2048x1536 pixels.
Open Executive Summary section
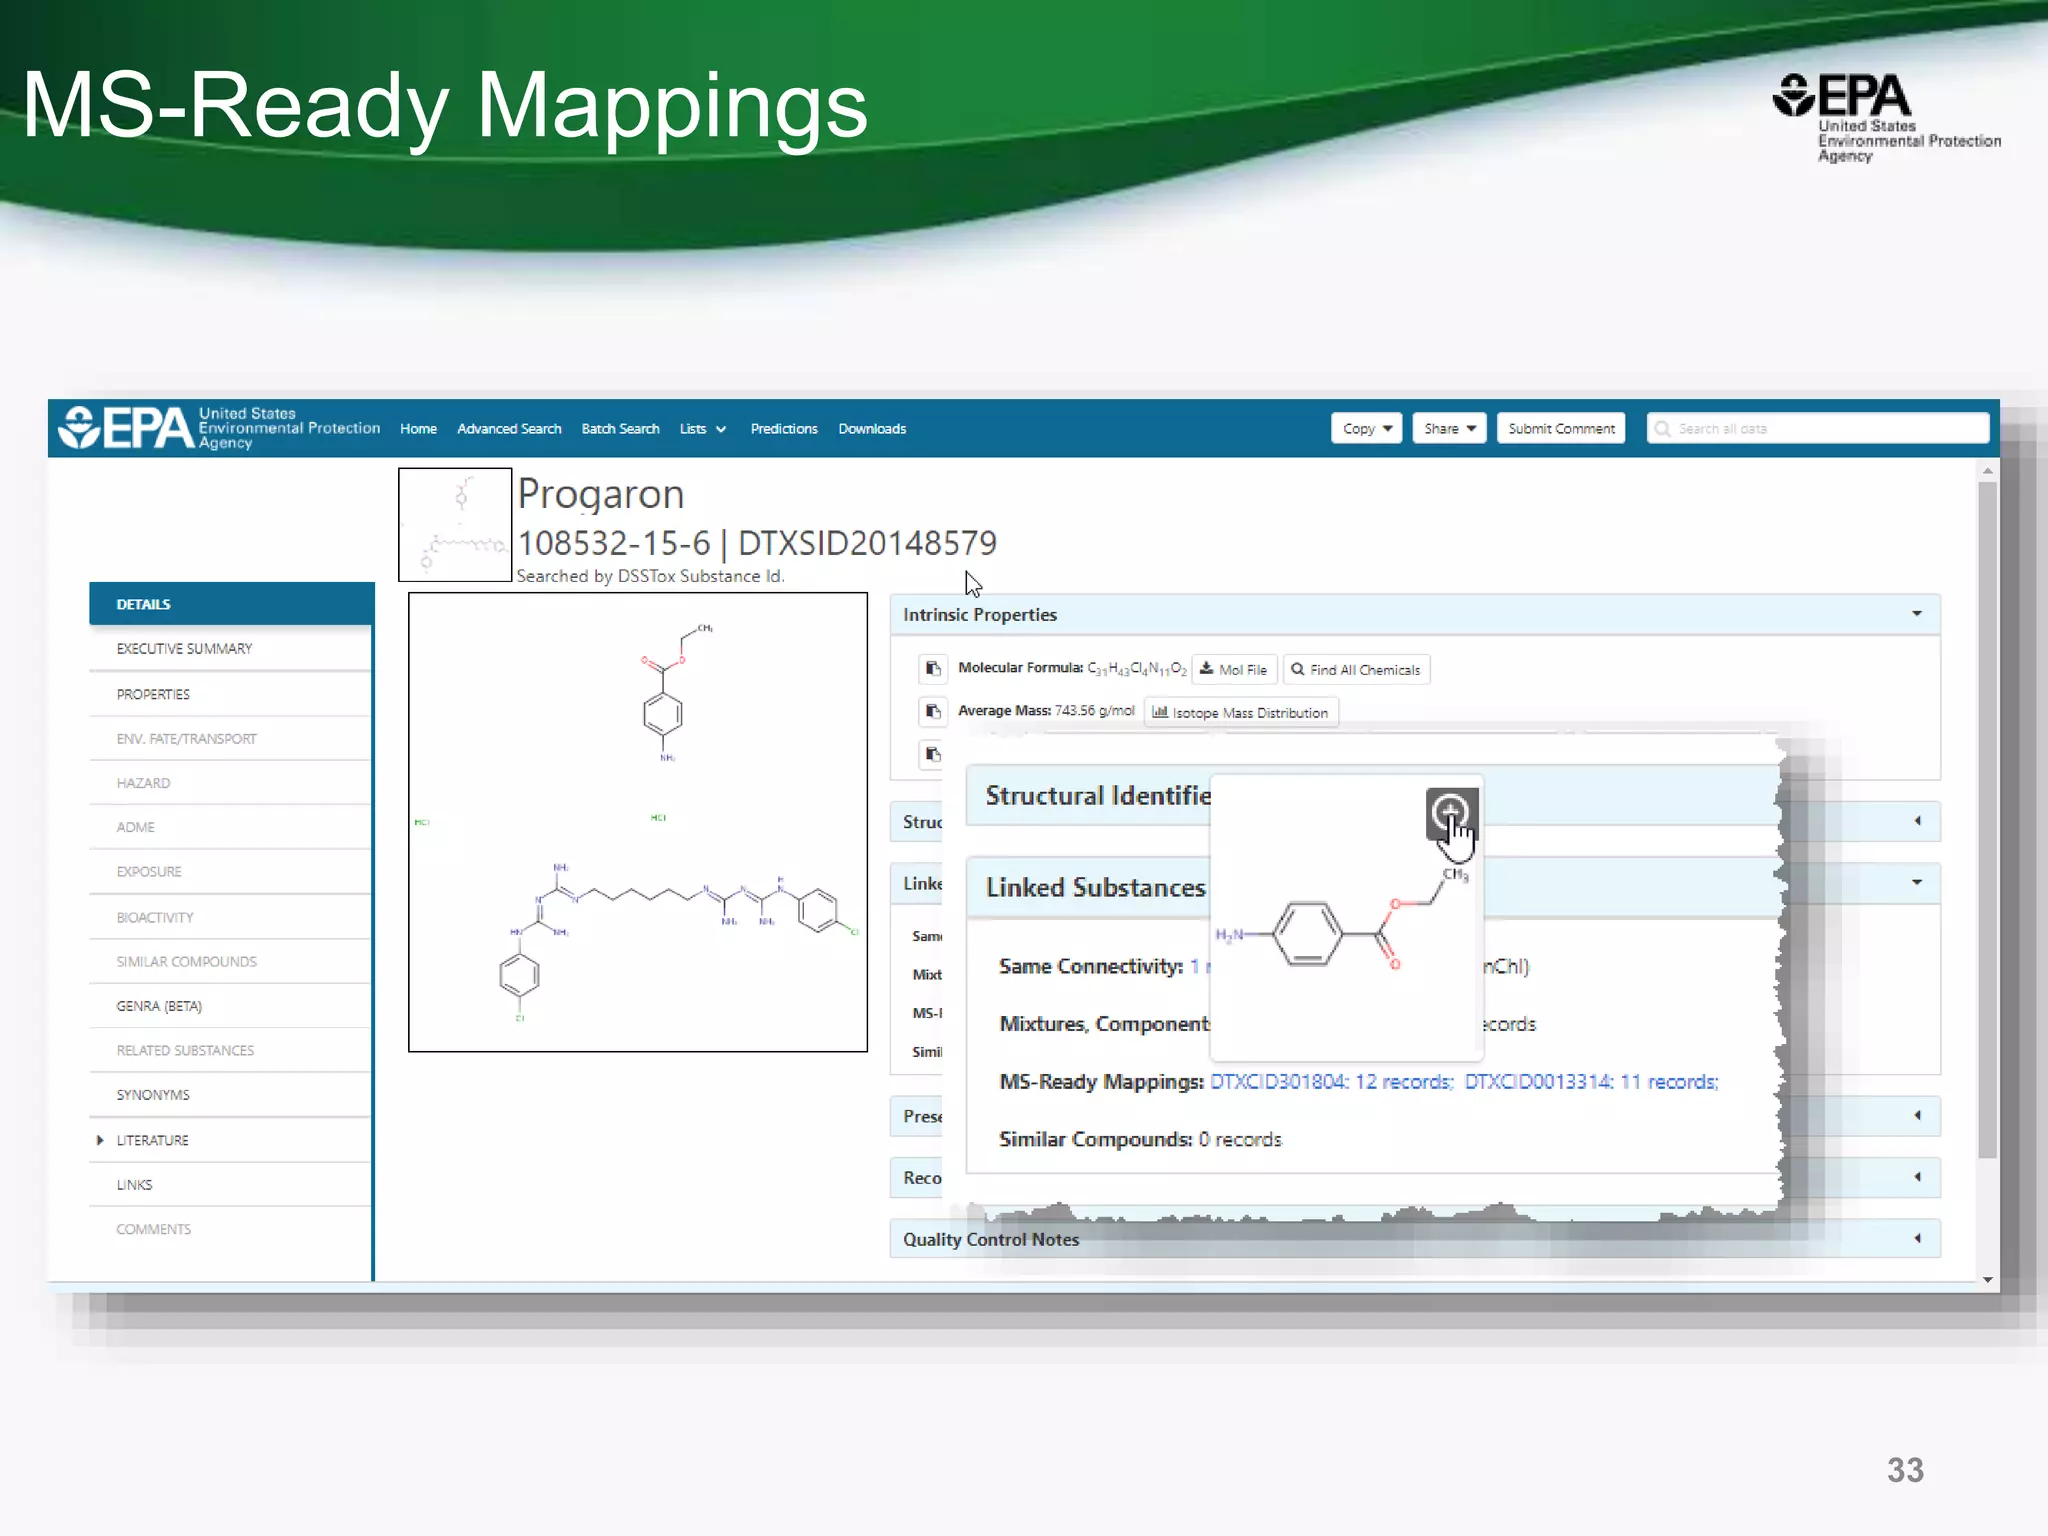click(230, 649)
